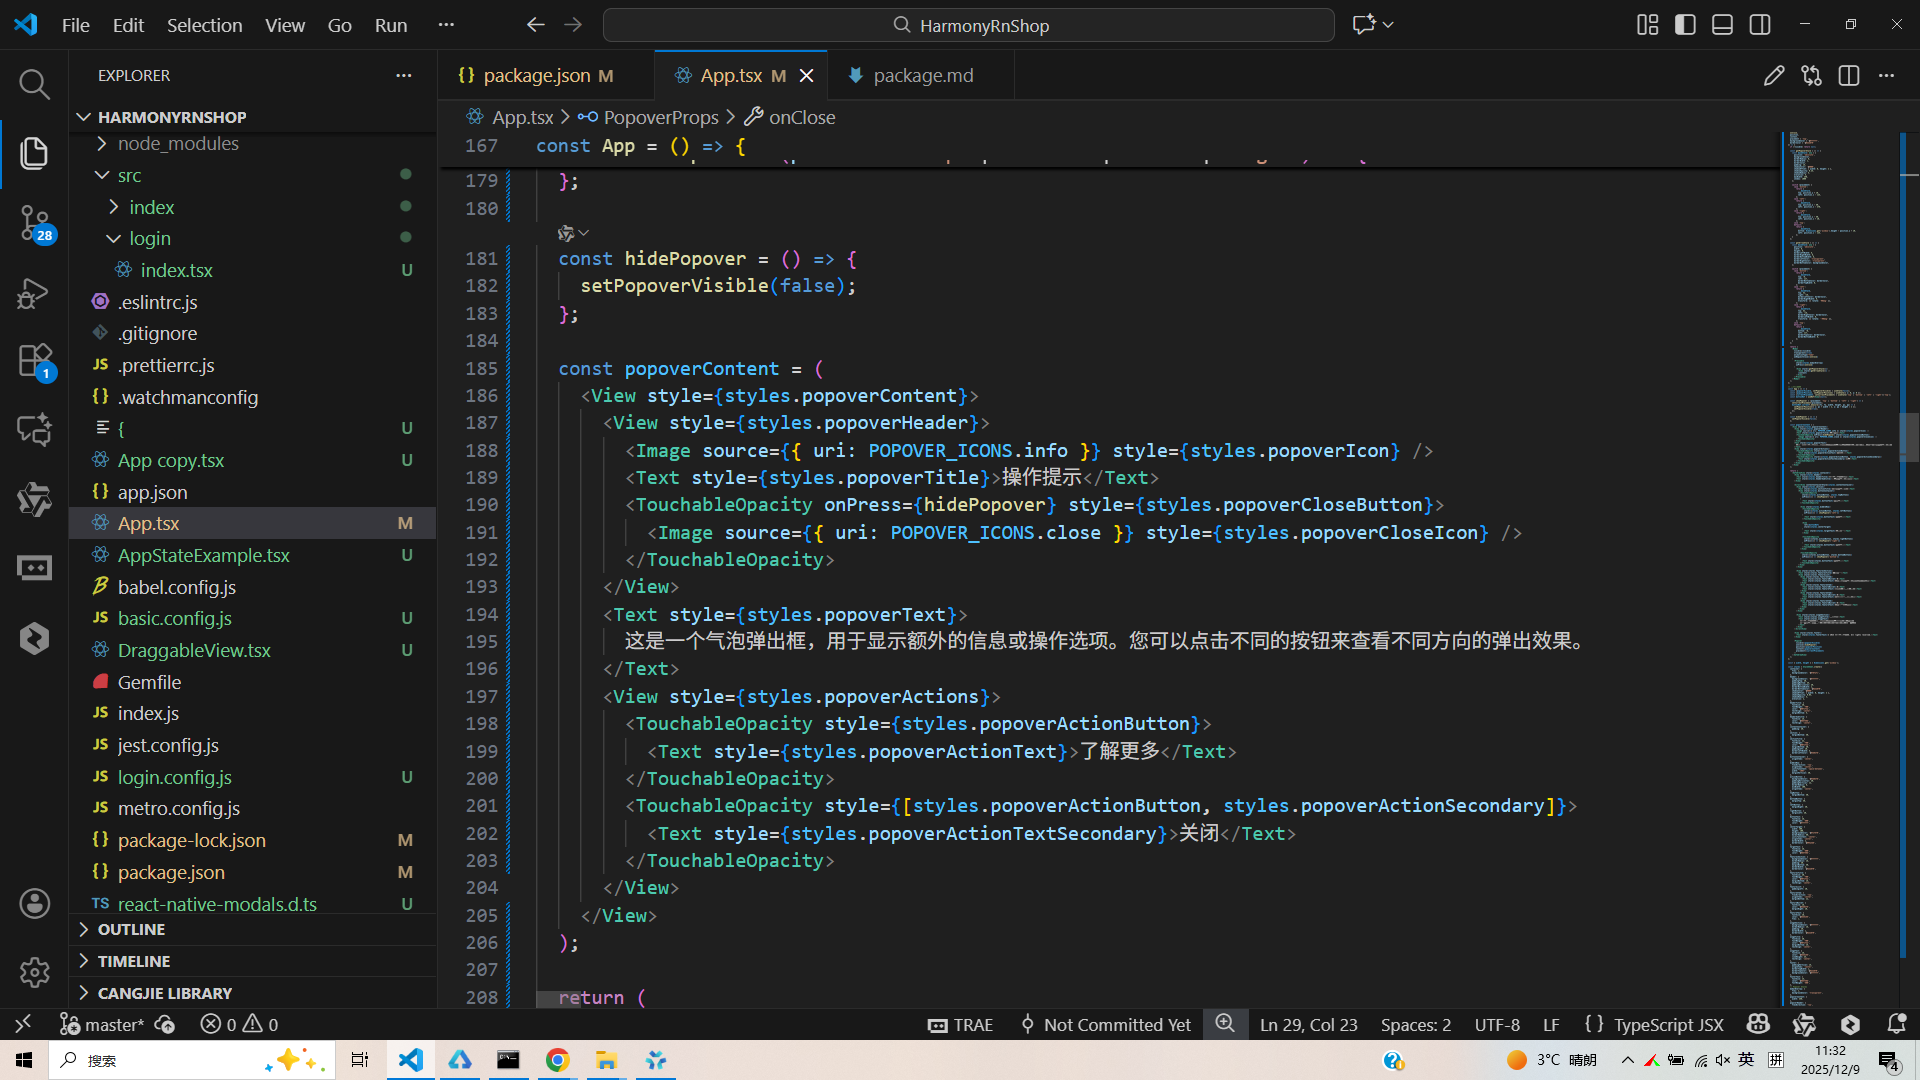Open the Manage settings gear
This screenshot has height=1080, width=1920.
click(34, 972)
